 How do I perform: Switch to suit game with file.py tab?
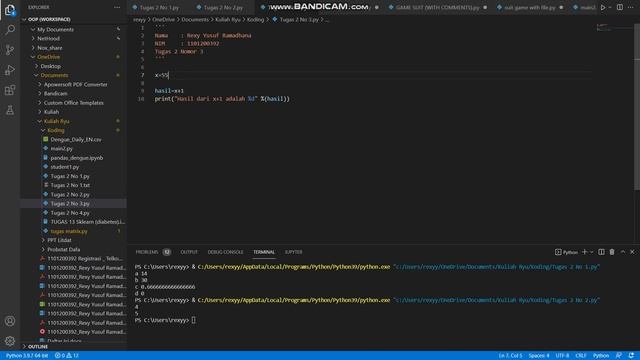point(529,7)
